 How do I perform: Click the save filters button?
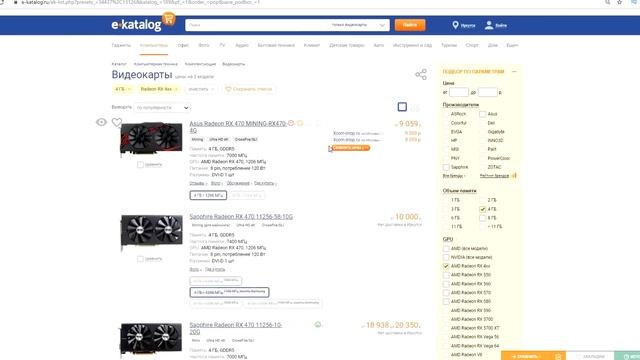point(249,89)
